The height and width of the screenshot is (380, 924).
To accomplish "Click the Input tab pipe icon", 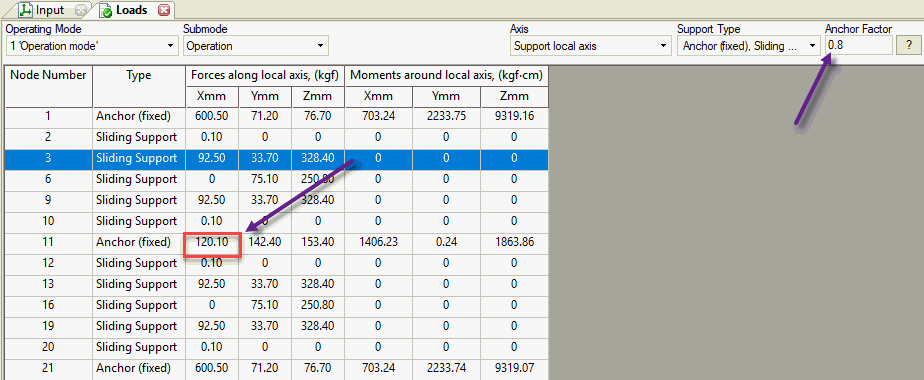I will pyautogui.click(x=25, y=10).
